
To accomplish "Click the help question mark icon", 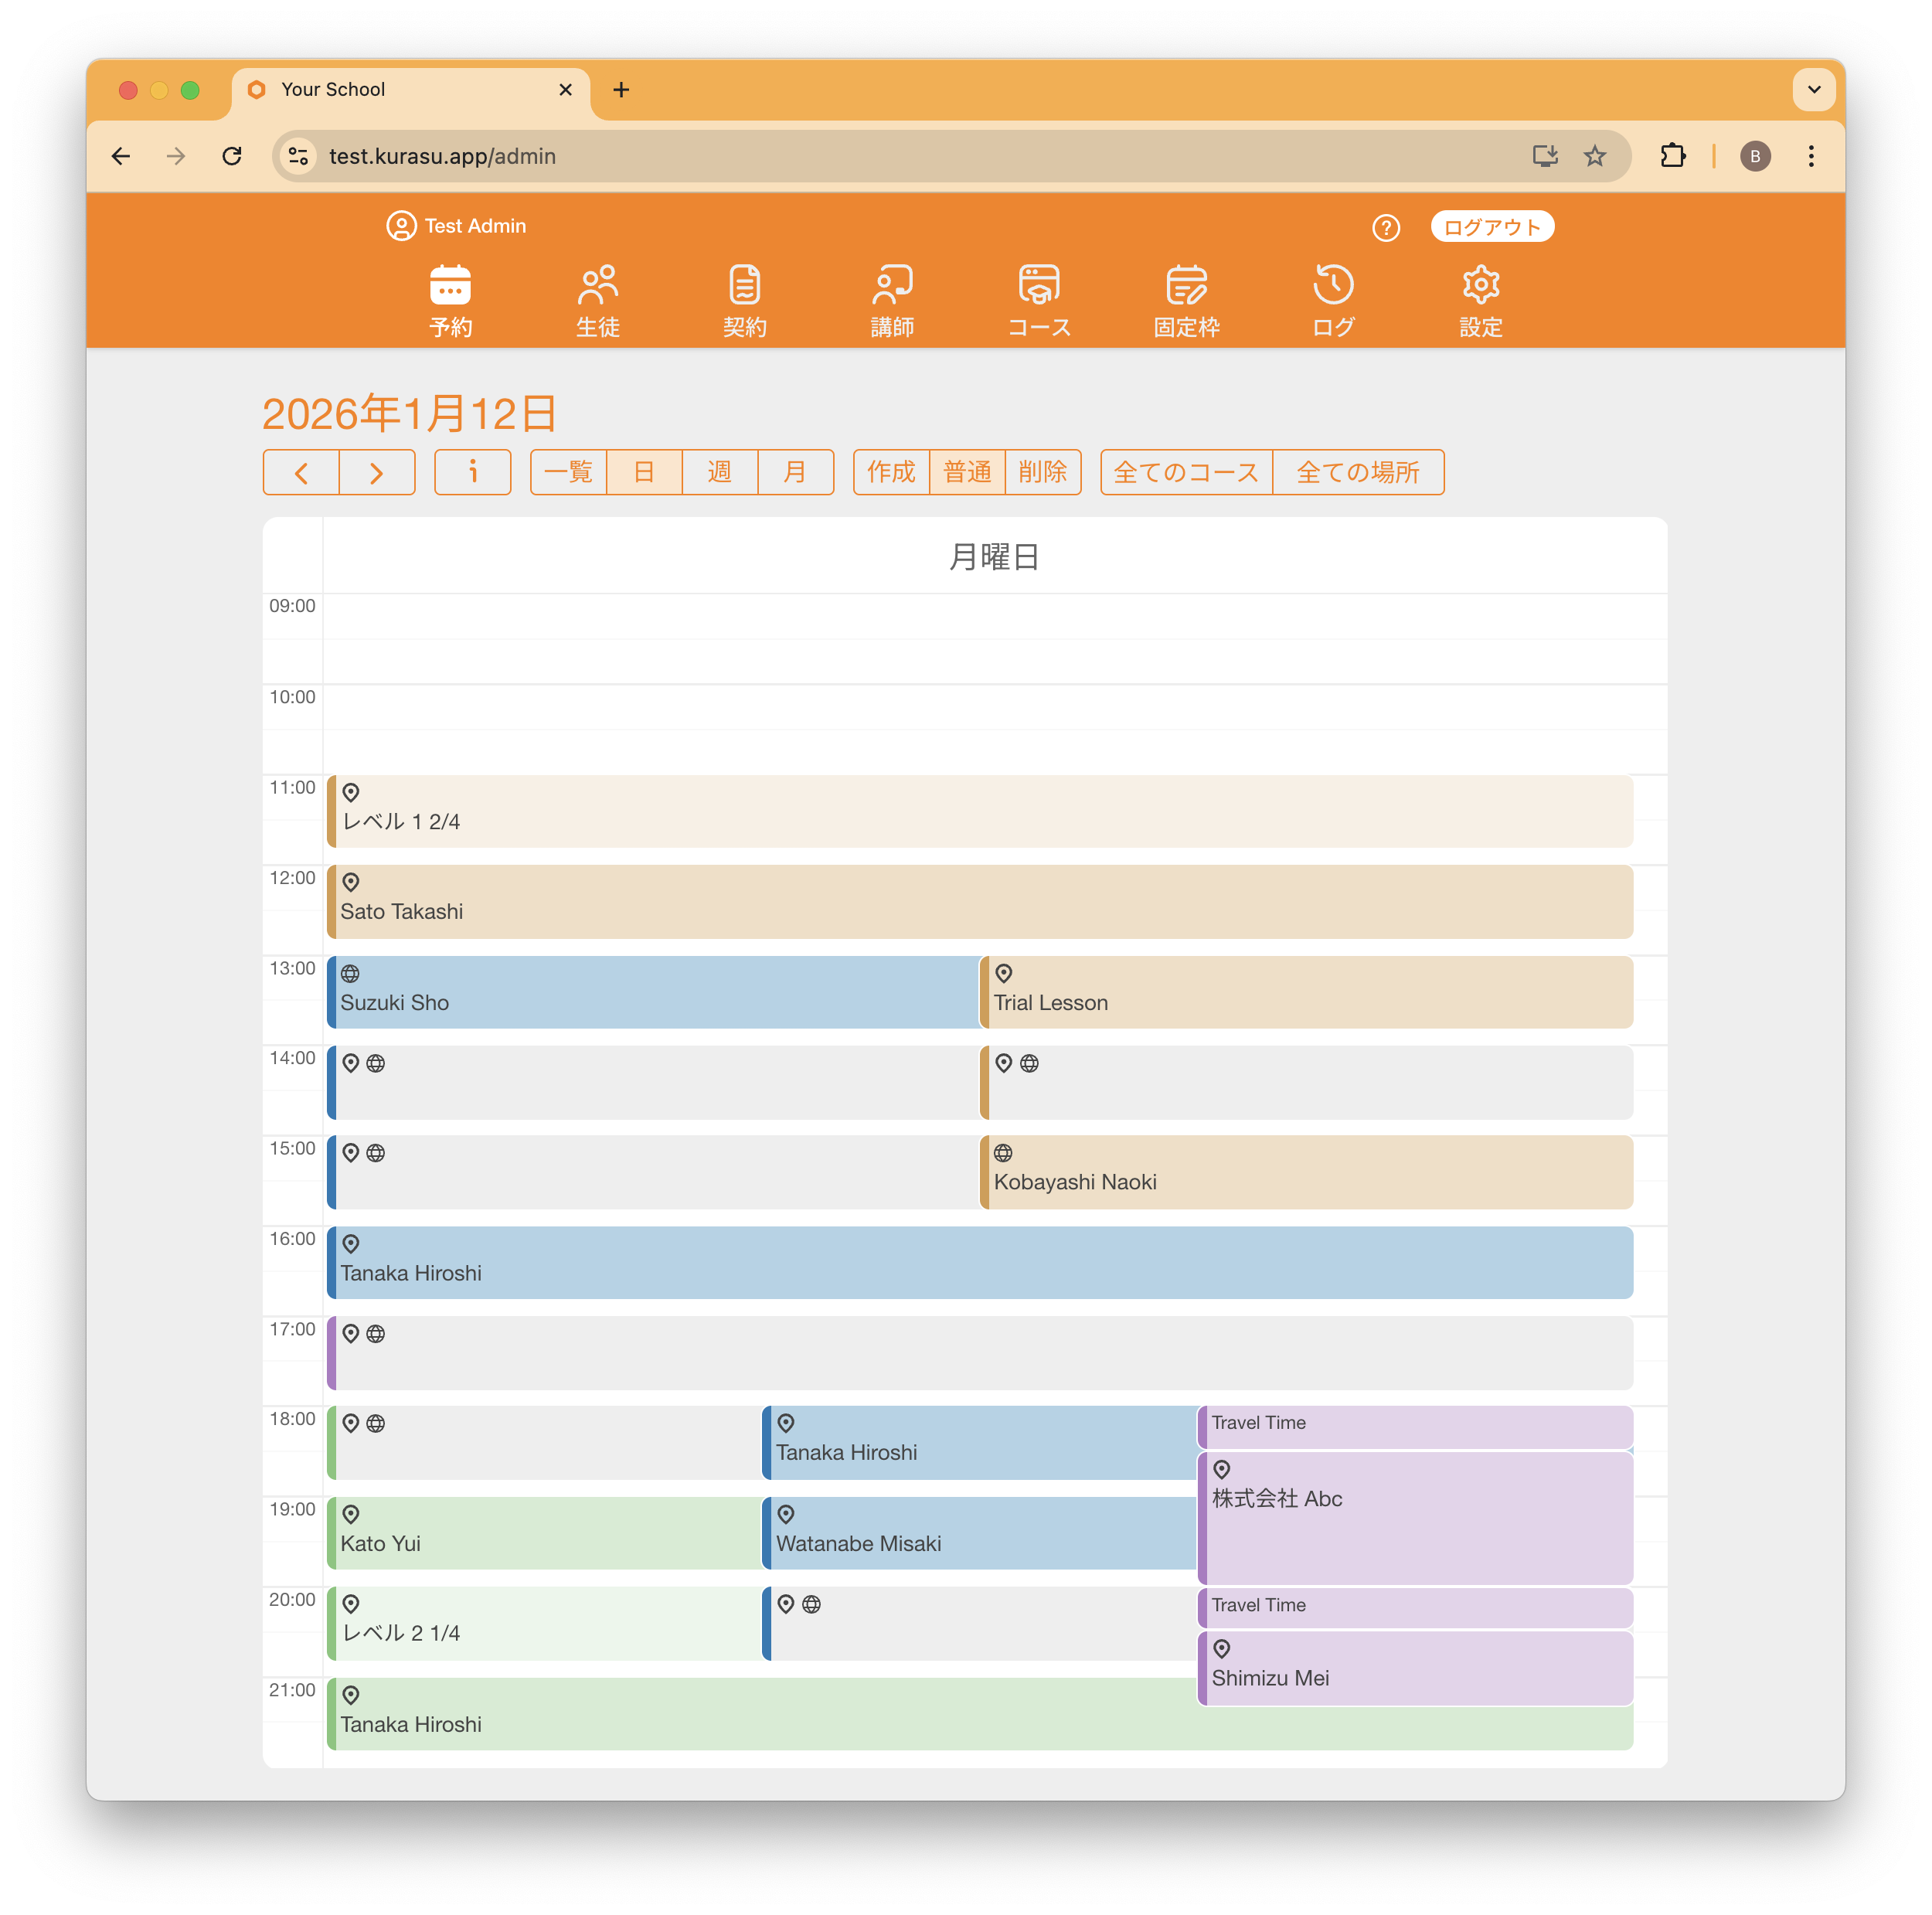I will 1385,228.
